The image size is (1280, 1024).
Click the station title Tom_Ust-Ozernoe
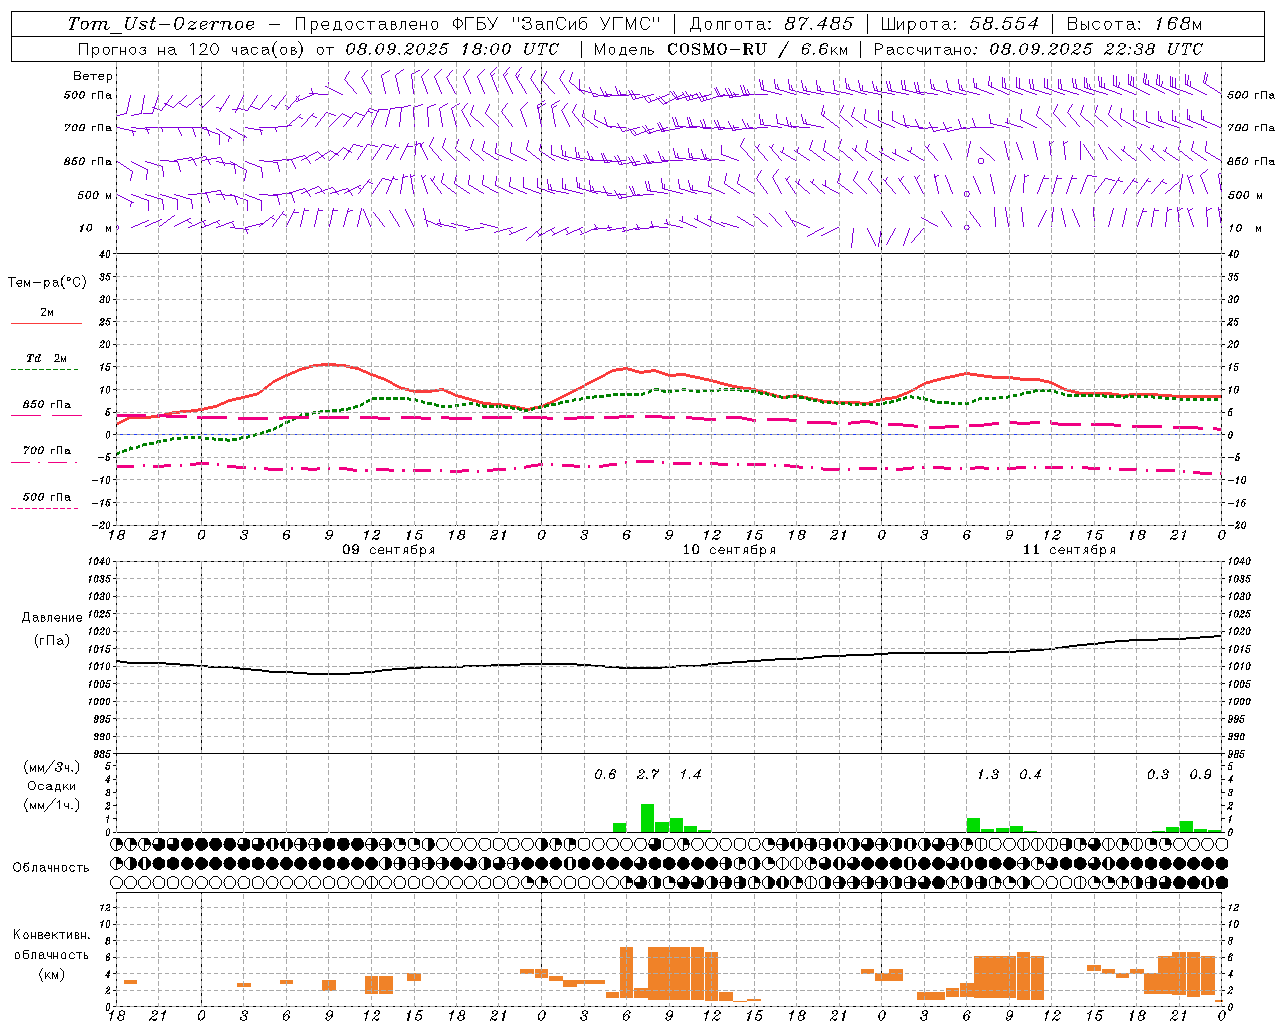(161, 24)
